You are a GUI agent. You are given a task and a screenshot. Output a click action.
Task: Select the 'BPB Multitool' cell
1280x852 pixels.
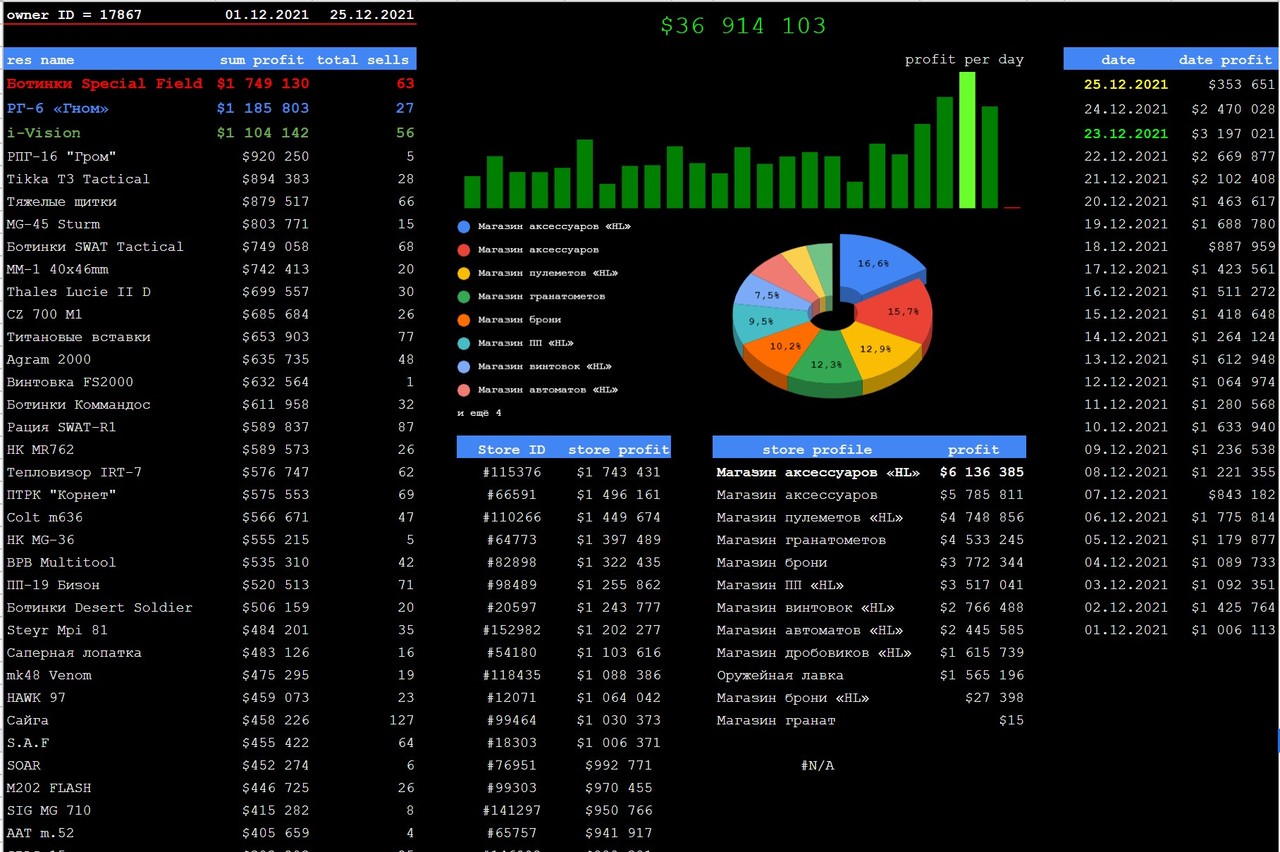point(61,562)
